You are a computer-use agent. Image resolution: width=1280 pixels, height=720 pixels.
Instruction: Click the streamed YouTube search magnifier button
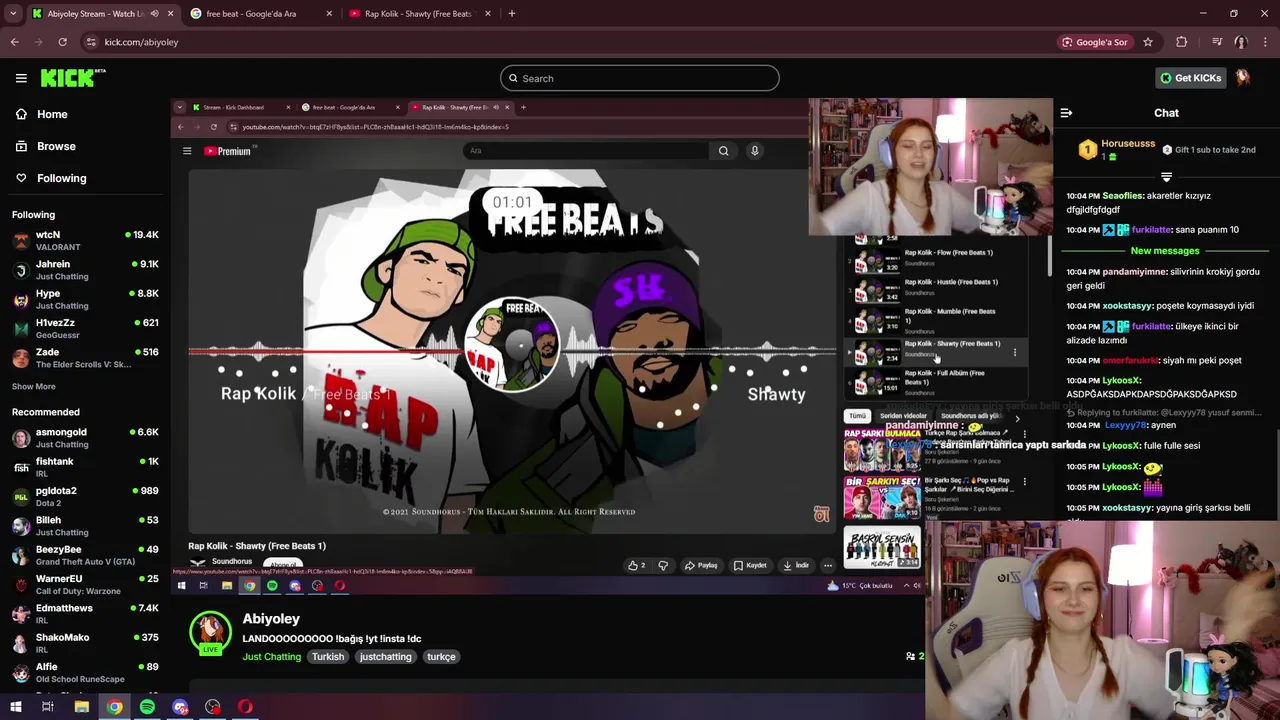(723, 151)
